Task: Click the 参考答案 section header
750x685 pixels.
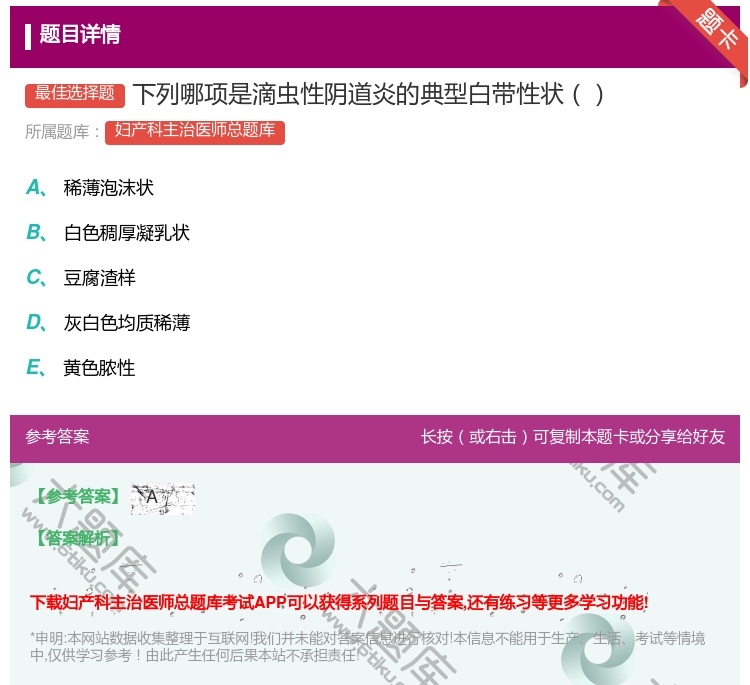Action: (x=57, y=437)
